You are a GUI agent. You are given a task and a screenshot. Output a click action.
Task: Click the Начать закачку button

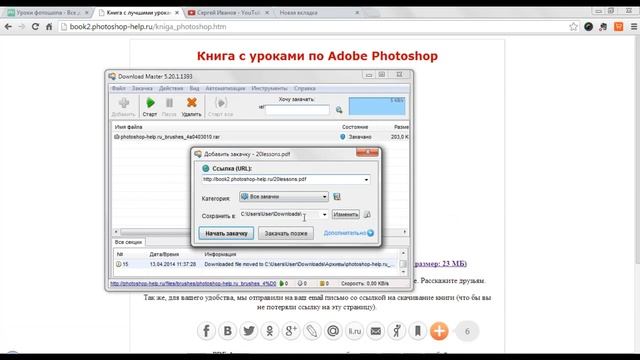pyautogui.click(x=226, y=233)
